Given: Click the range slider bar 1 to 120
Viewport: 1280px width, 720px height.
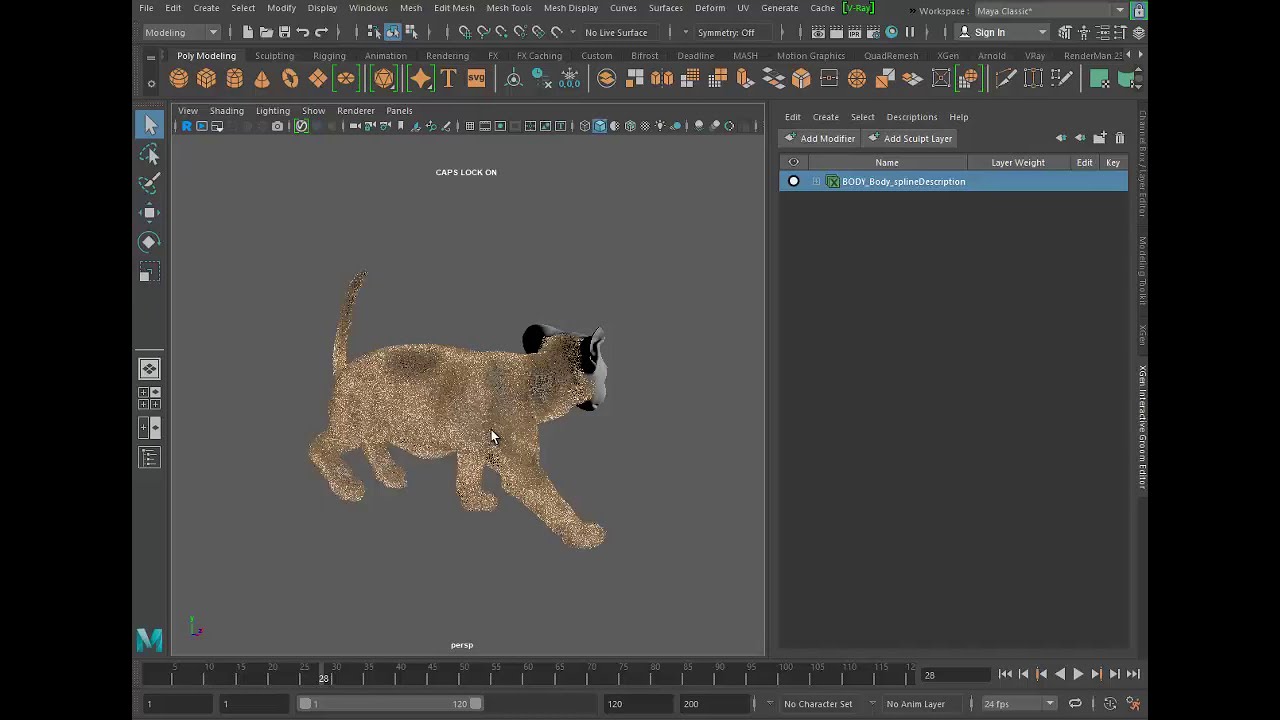Looking at the screenshot, I should point(392,704).
